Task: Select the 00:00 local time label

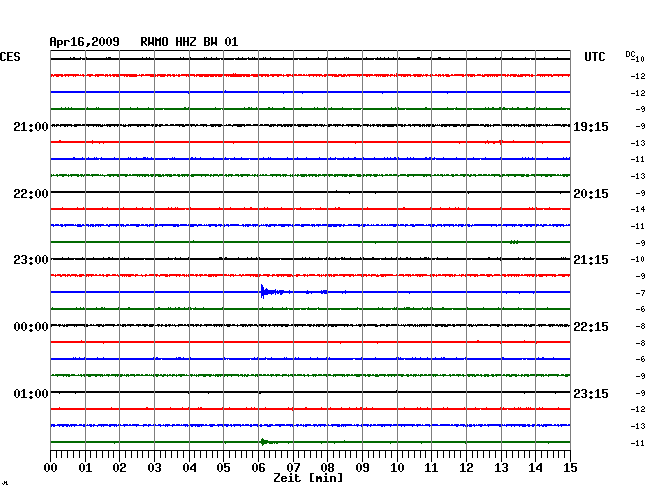Action: 31,327
